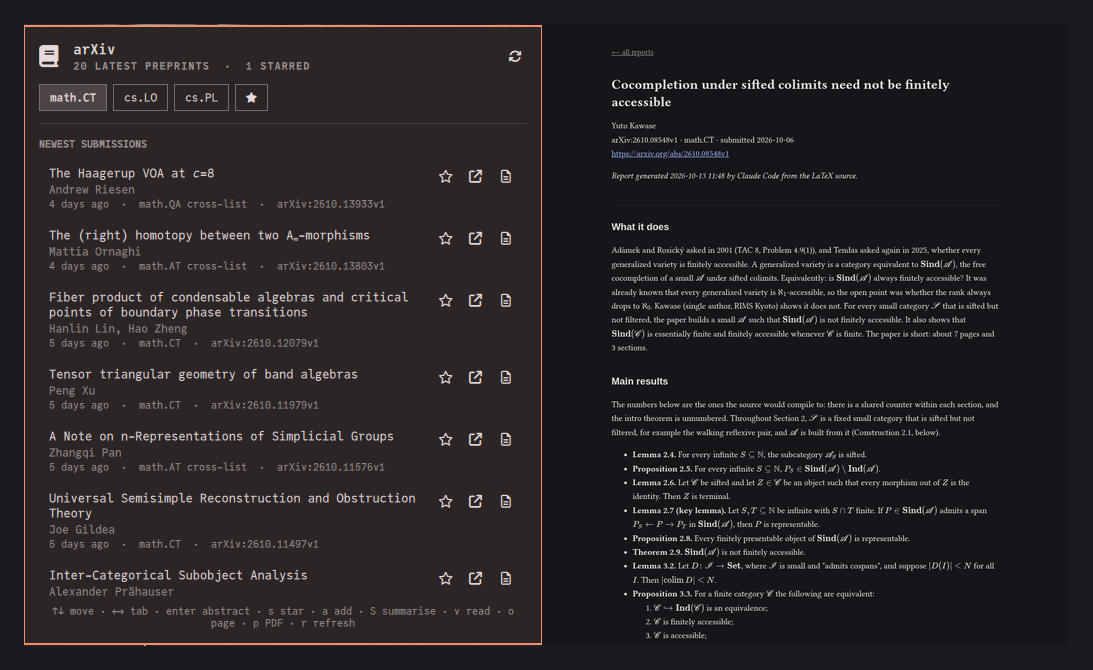Image resolution: width=1093 pixels, height=670 pixels.
Task: Go back via all reports link
Action: click(632, 52)
